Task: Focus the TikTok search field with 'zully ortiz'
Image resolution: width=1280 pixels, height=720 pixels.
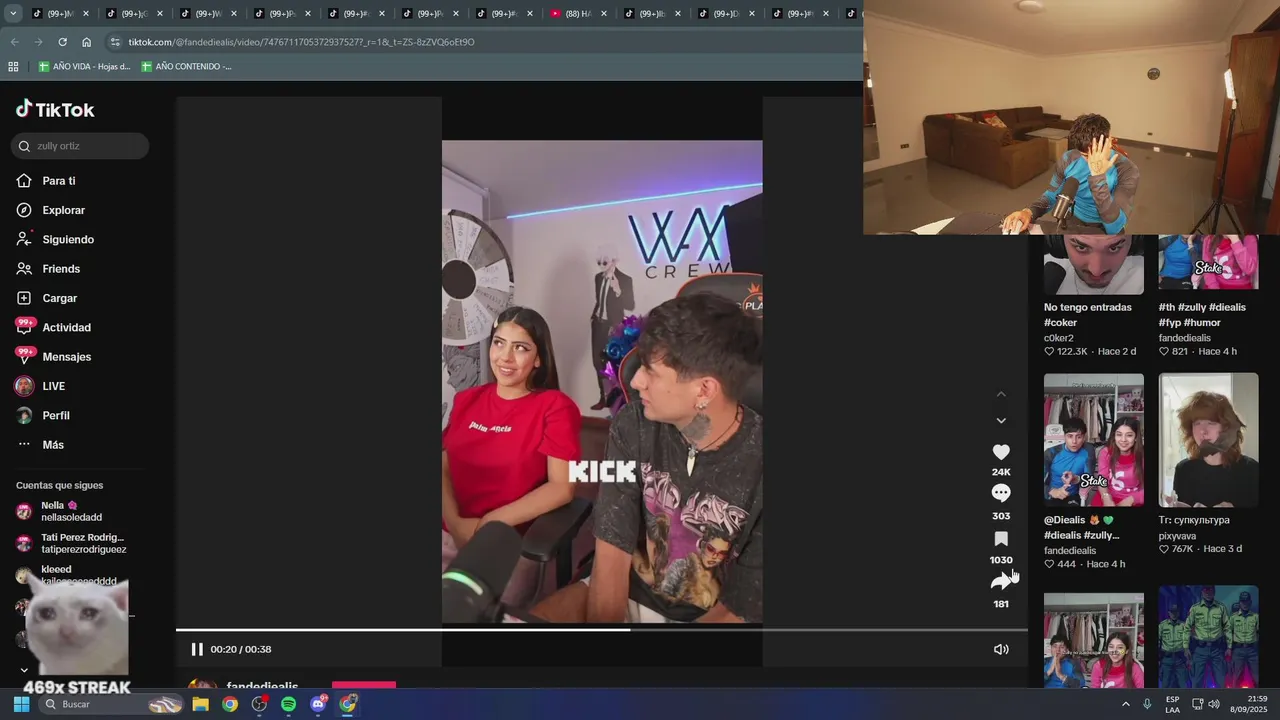Action: click(80, 146)
